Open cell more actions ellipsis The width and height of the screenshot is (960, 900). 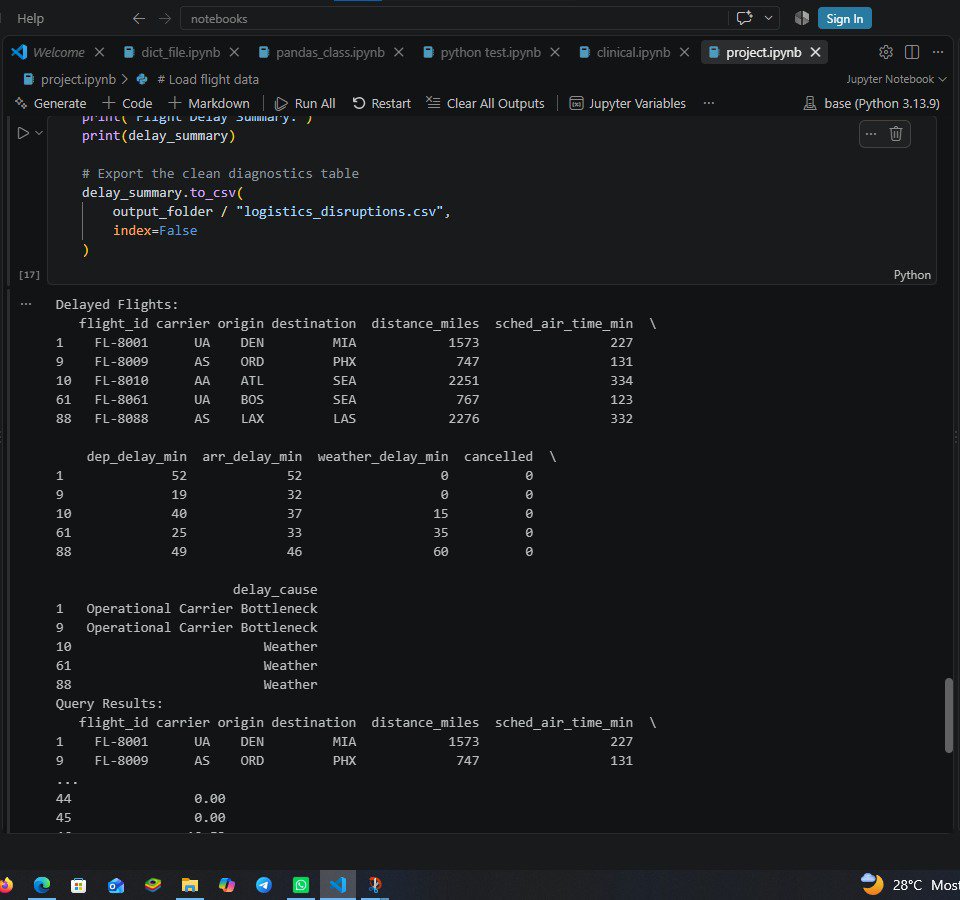point(871,133)
